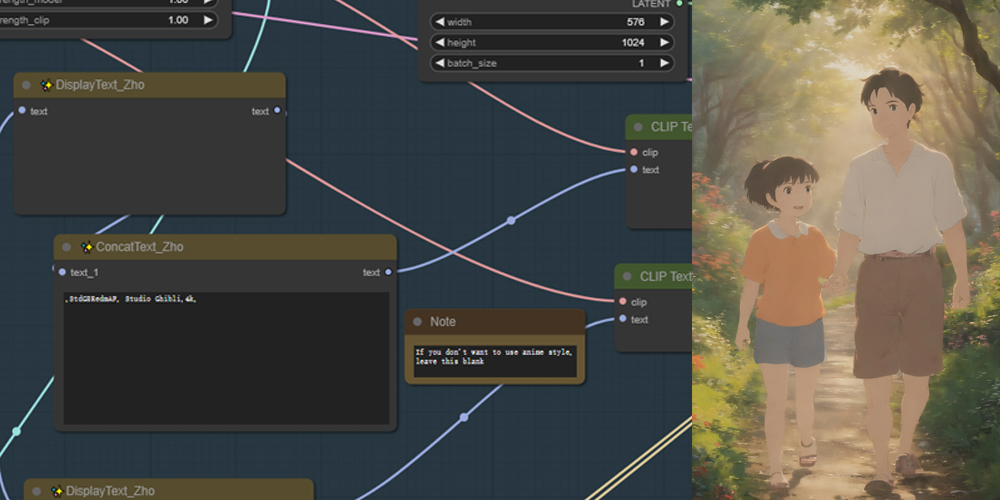
Task: Click the sparkle icon on the bottom DisplayText_Zho title
Action: tap(57, 491)
